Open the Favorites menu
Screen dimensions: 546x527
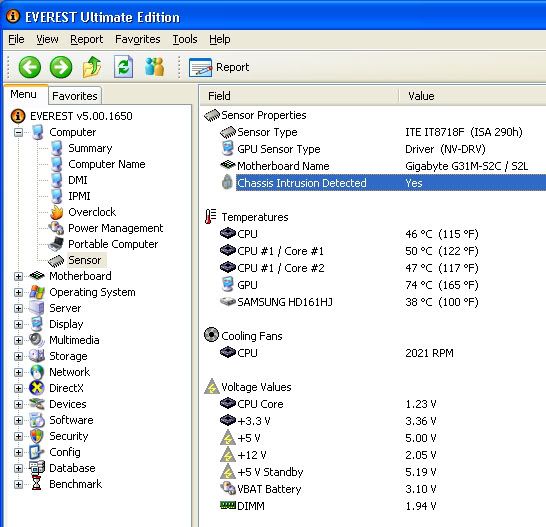tap(138, 39)
